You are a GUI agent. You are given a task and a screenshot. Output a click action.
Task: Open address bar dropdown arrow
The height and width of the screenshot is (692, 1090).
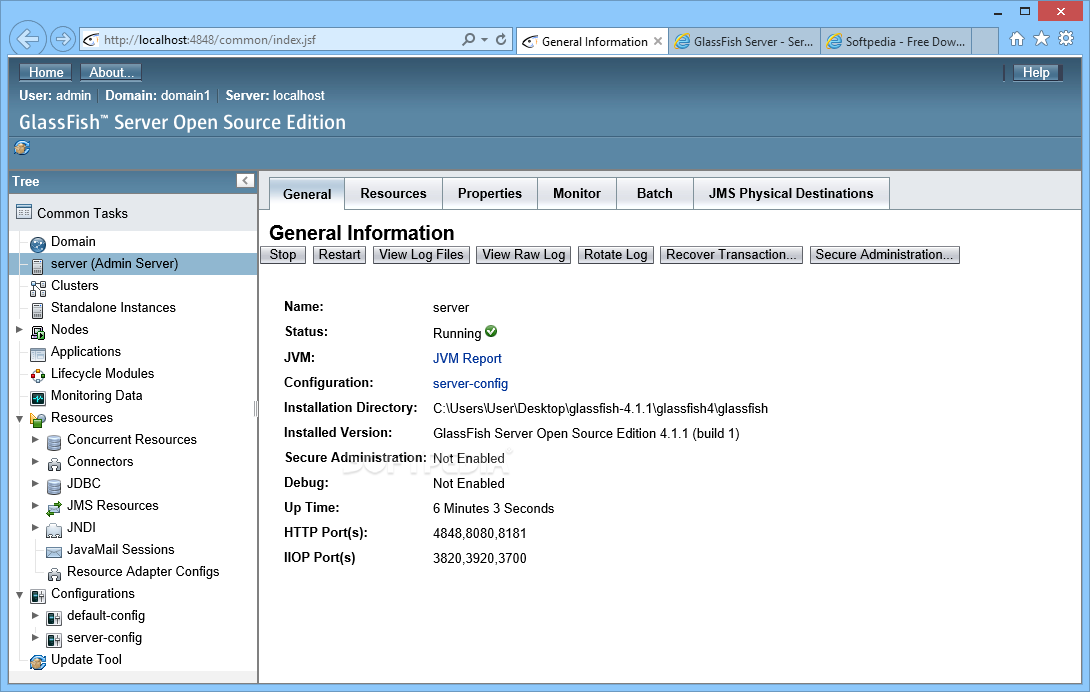click(485, 40)
